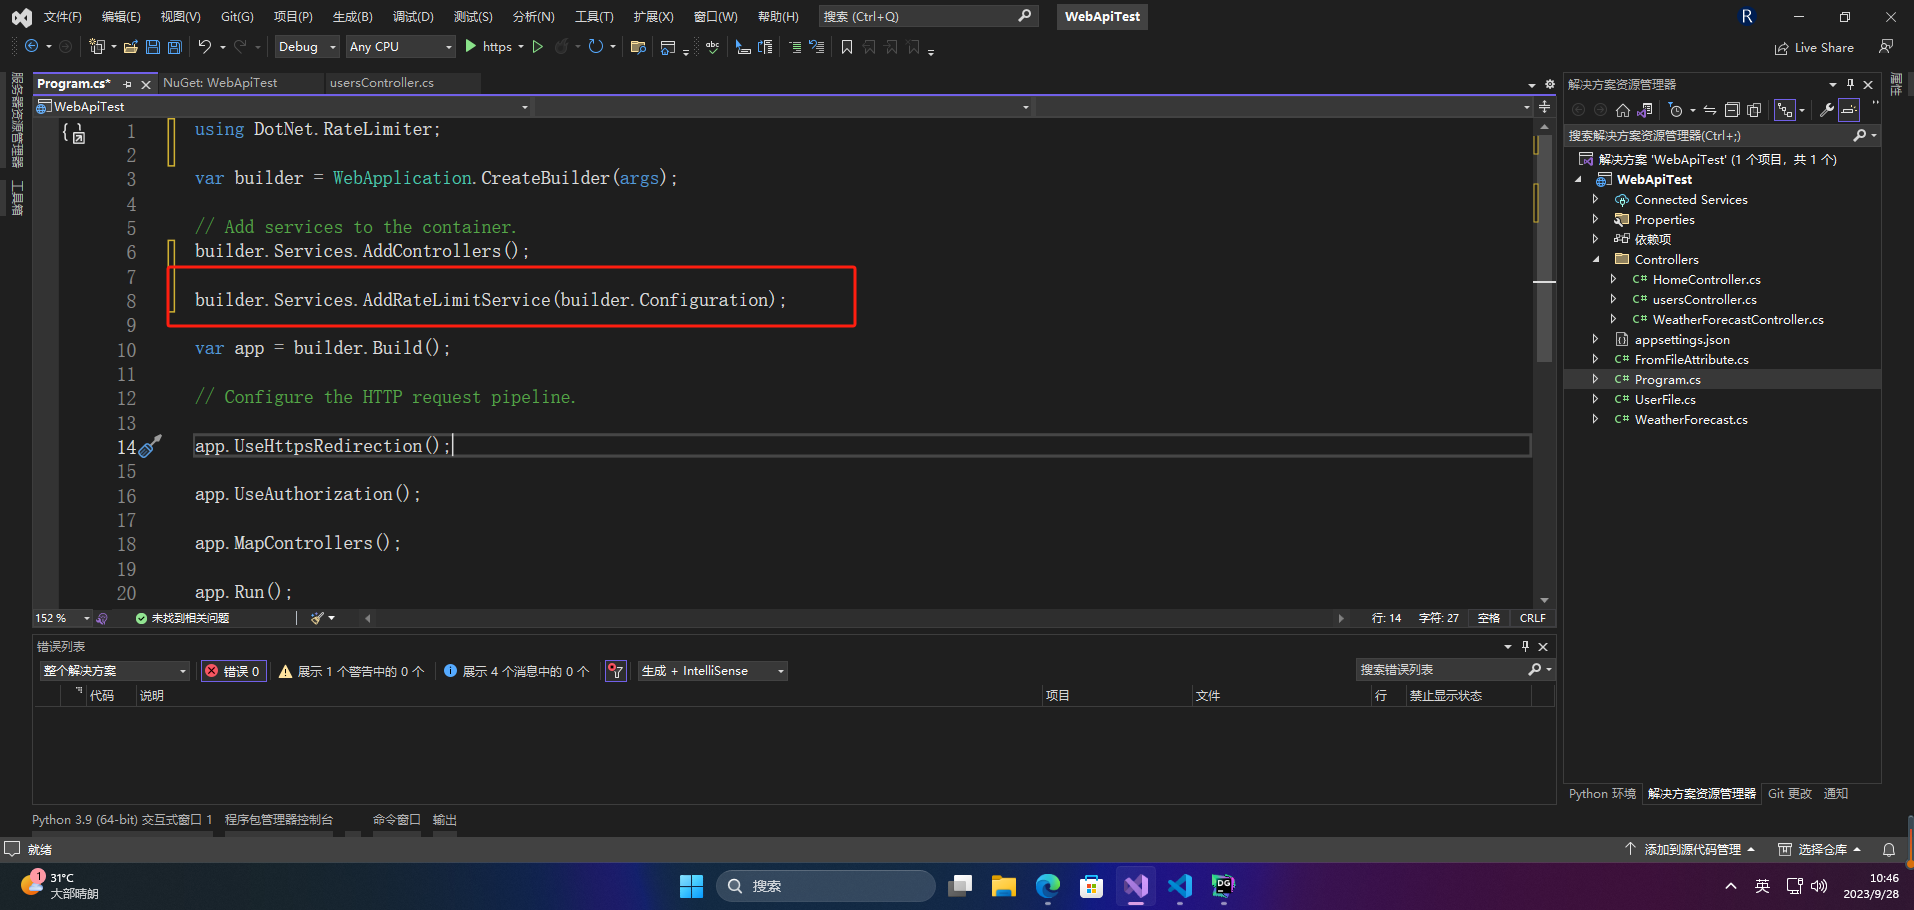The height and width of the screenshot is (910, 1914).
Task: Toggle Error List panel auto-hide pin
Action: pos(1525,646)
